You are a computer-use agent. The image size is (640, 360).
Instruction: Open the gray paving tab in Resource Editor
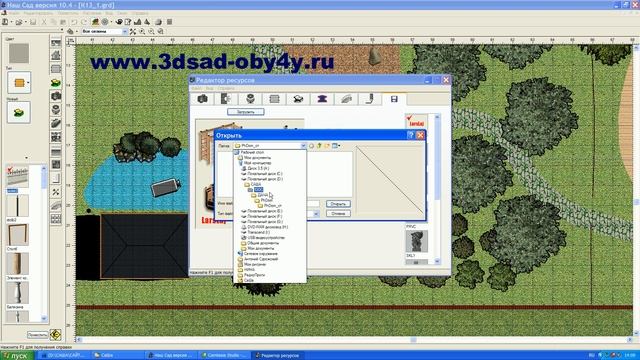pyautogui.click(x=346, y=99)
